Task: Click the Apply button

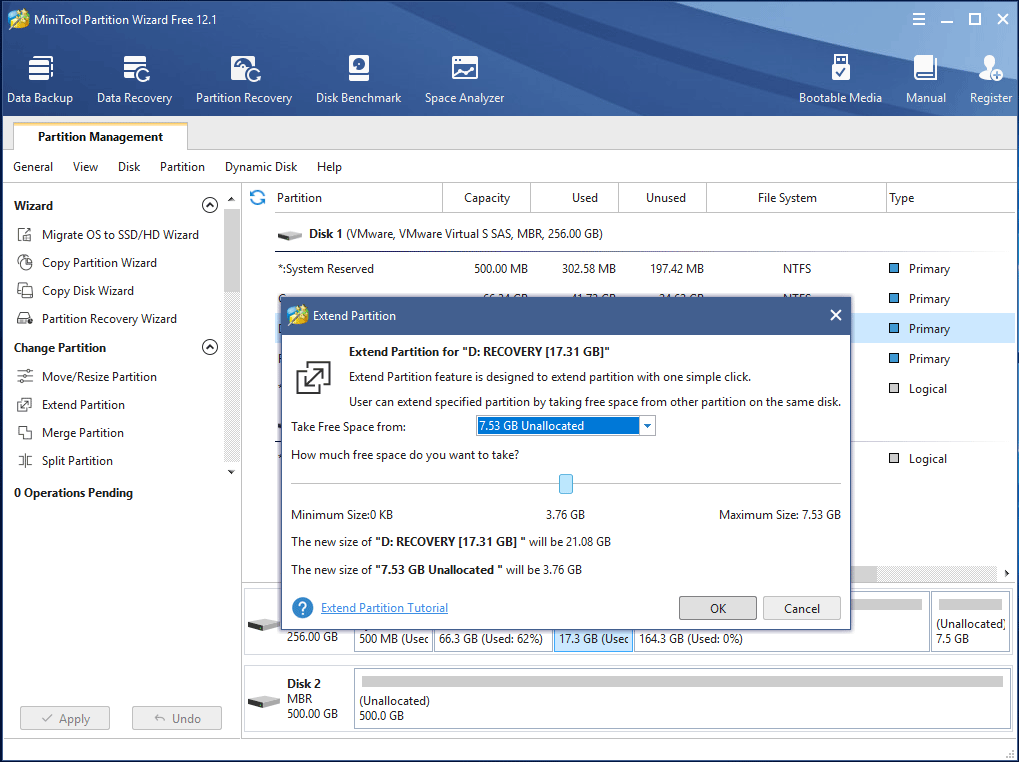Action: [x=65, y=718]
